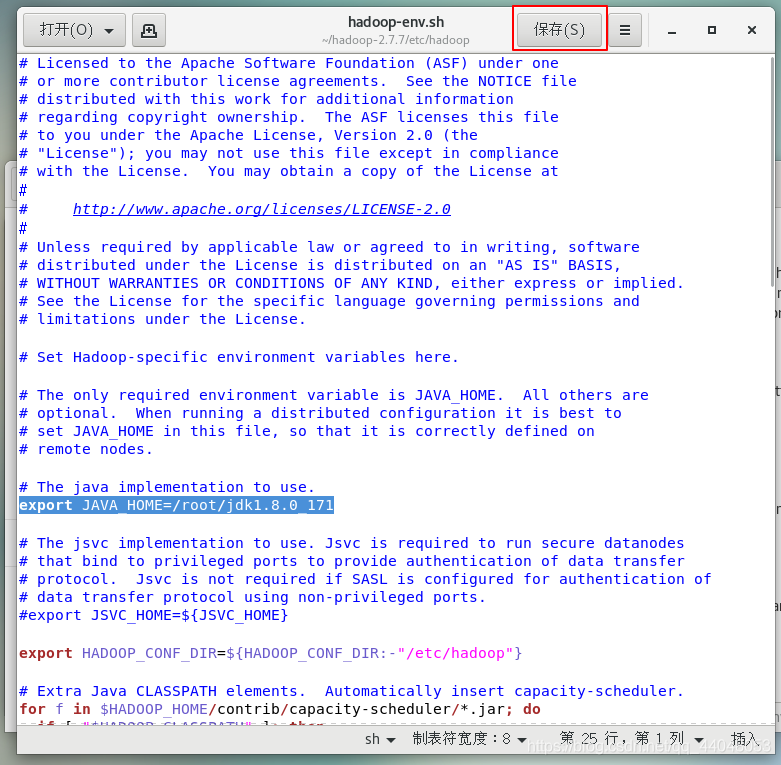The image size is (781, 765).
Task: Click the '# remote nodes.' comment line
Action: (x=86, y=449)
